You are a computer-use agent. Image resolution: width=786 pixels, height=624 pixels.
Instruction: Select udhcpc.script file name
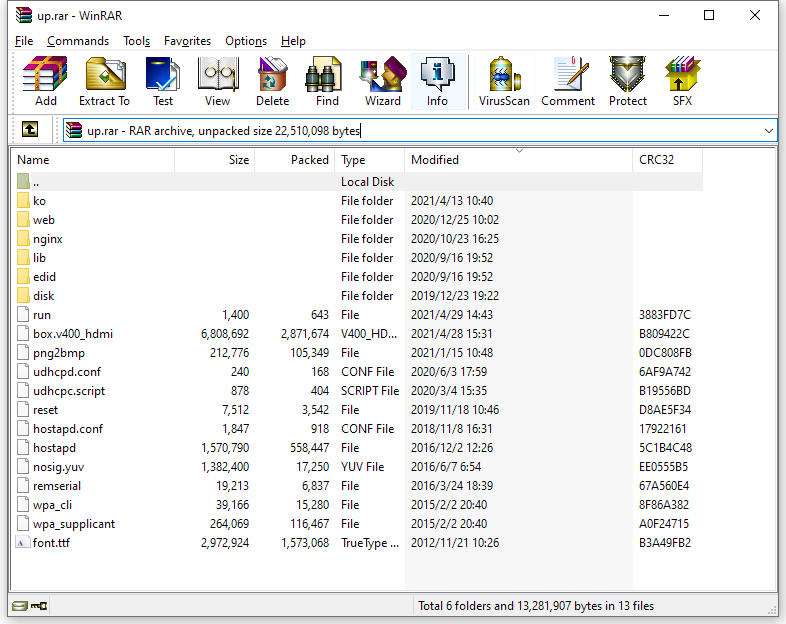point(69,391)
